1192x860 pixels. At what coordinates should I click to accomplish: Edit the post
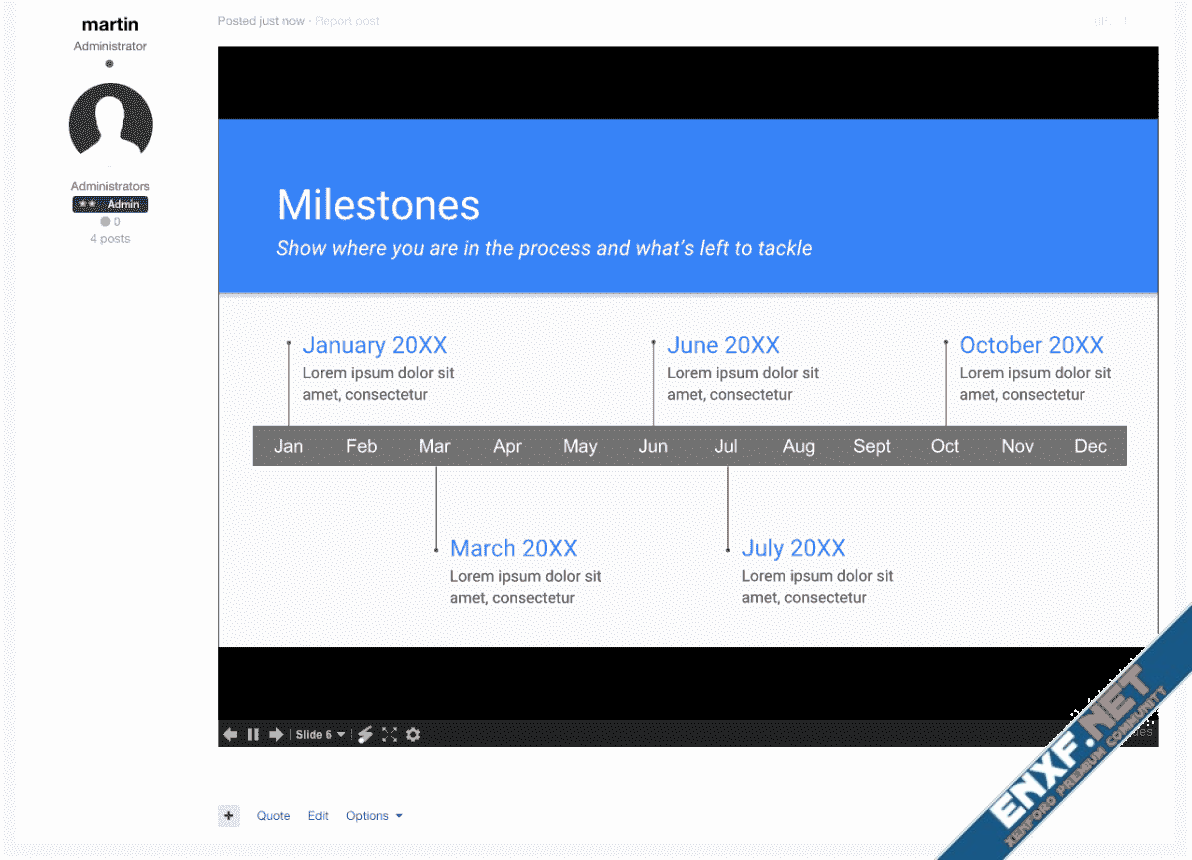click(x=318, y=816)
